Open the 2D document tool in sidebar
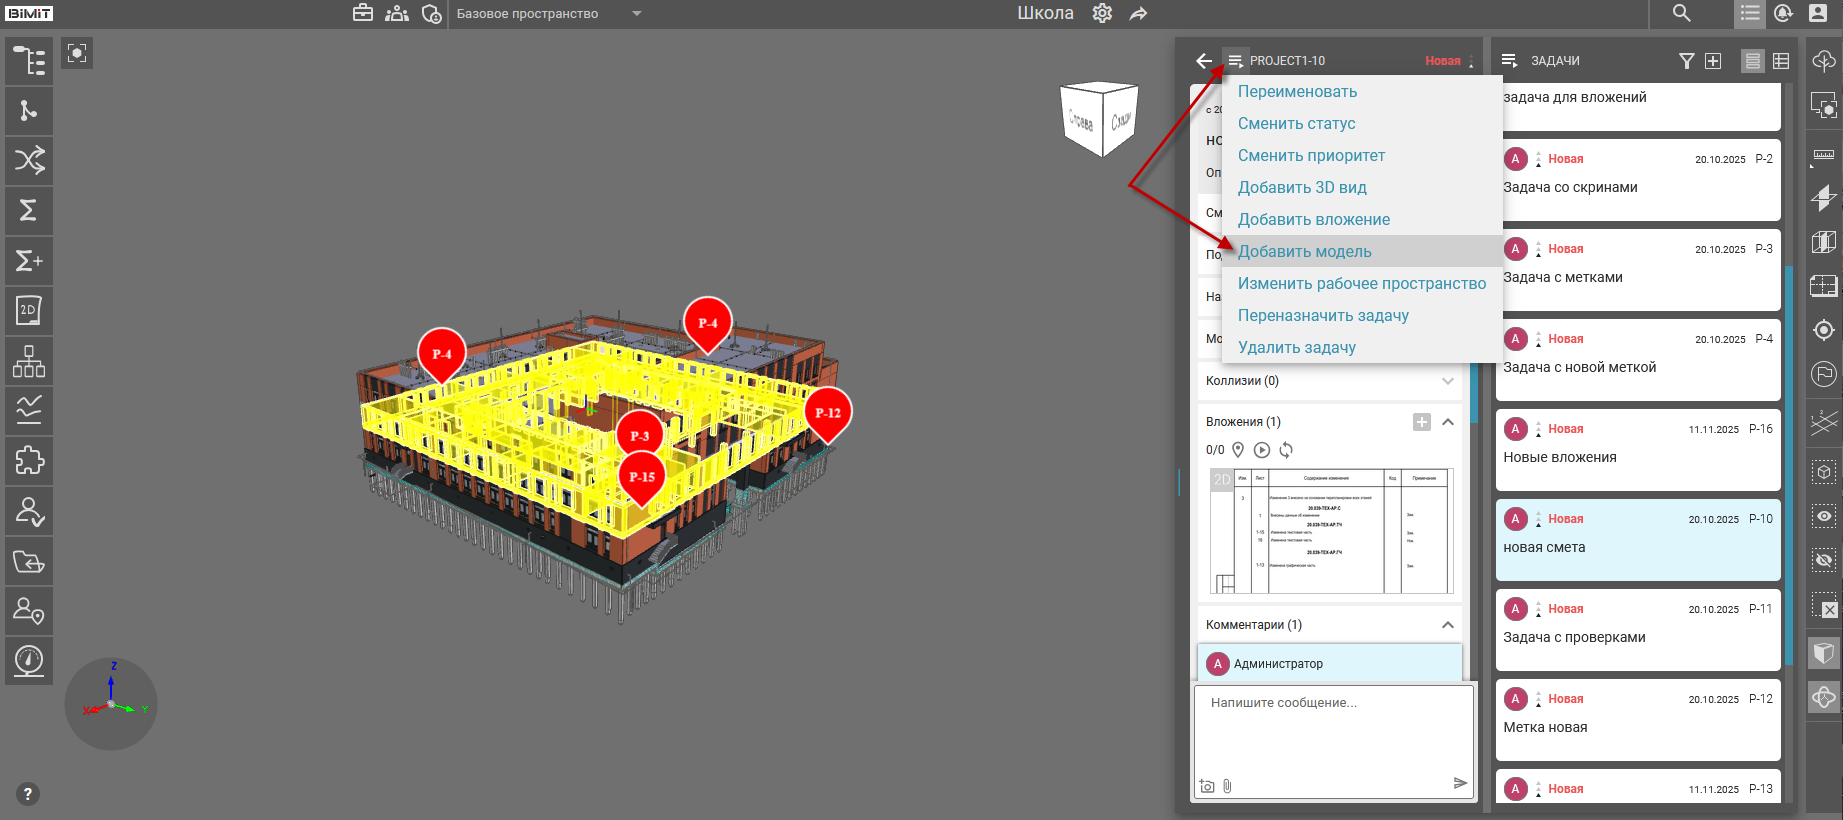This screenshot has width=1843, height=820. click(x=29, y=311)
